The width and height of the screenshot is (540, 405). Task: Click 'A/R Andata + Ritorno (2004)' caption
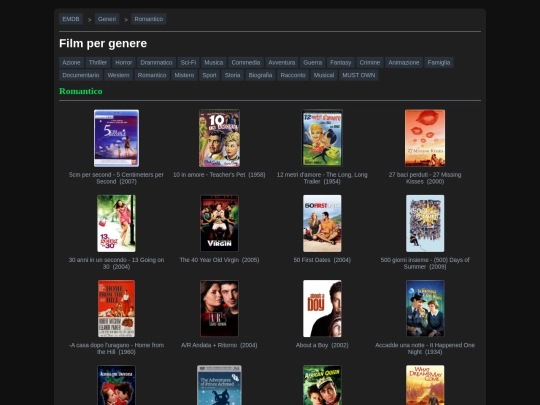(219, 345)
